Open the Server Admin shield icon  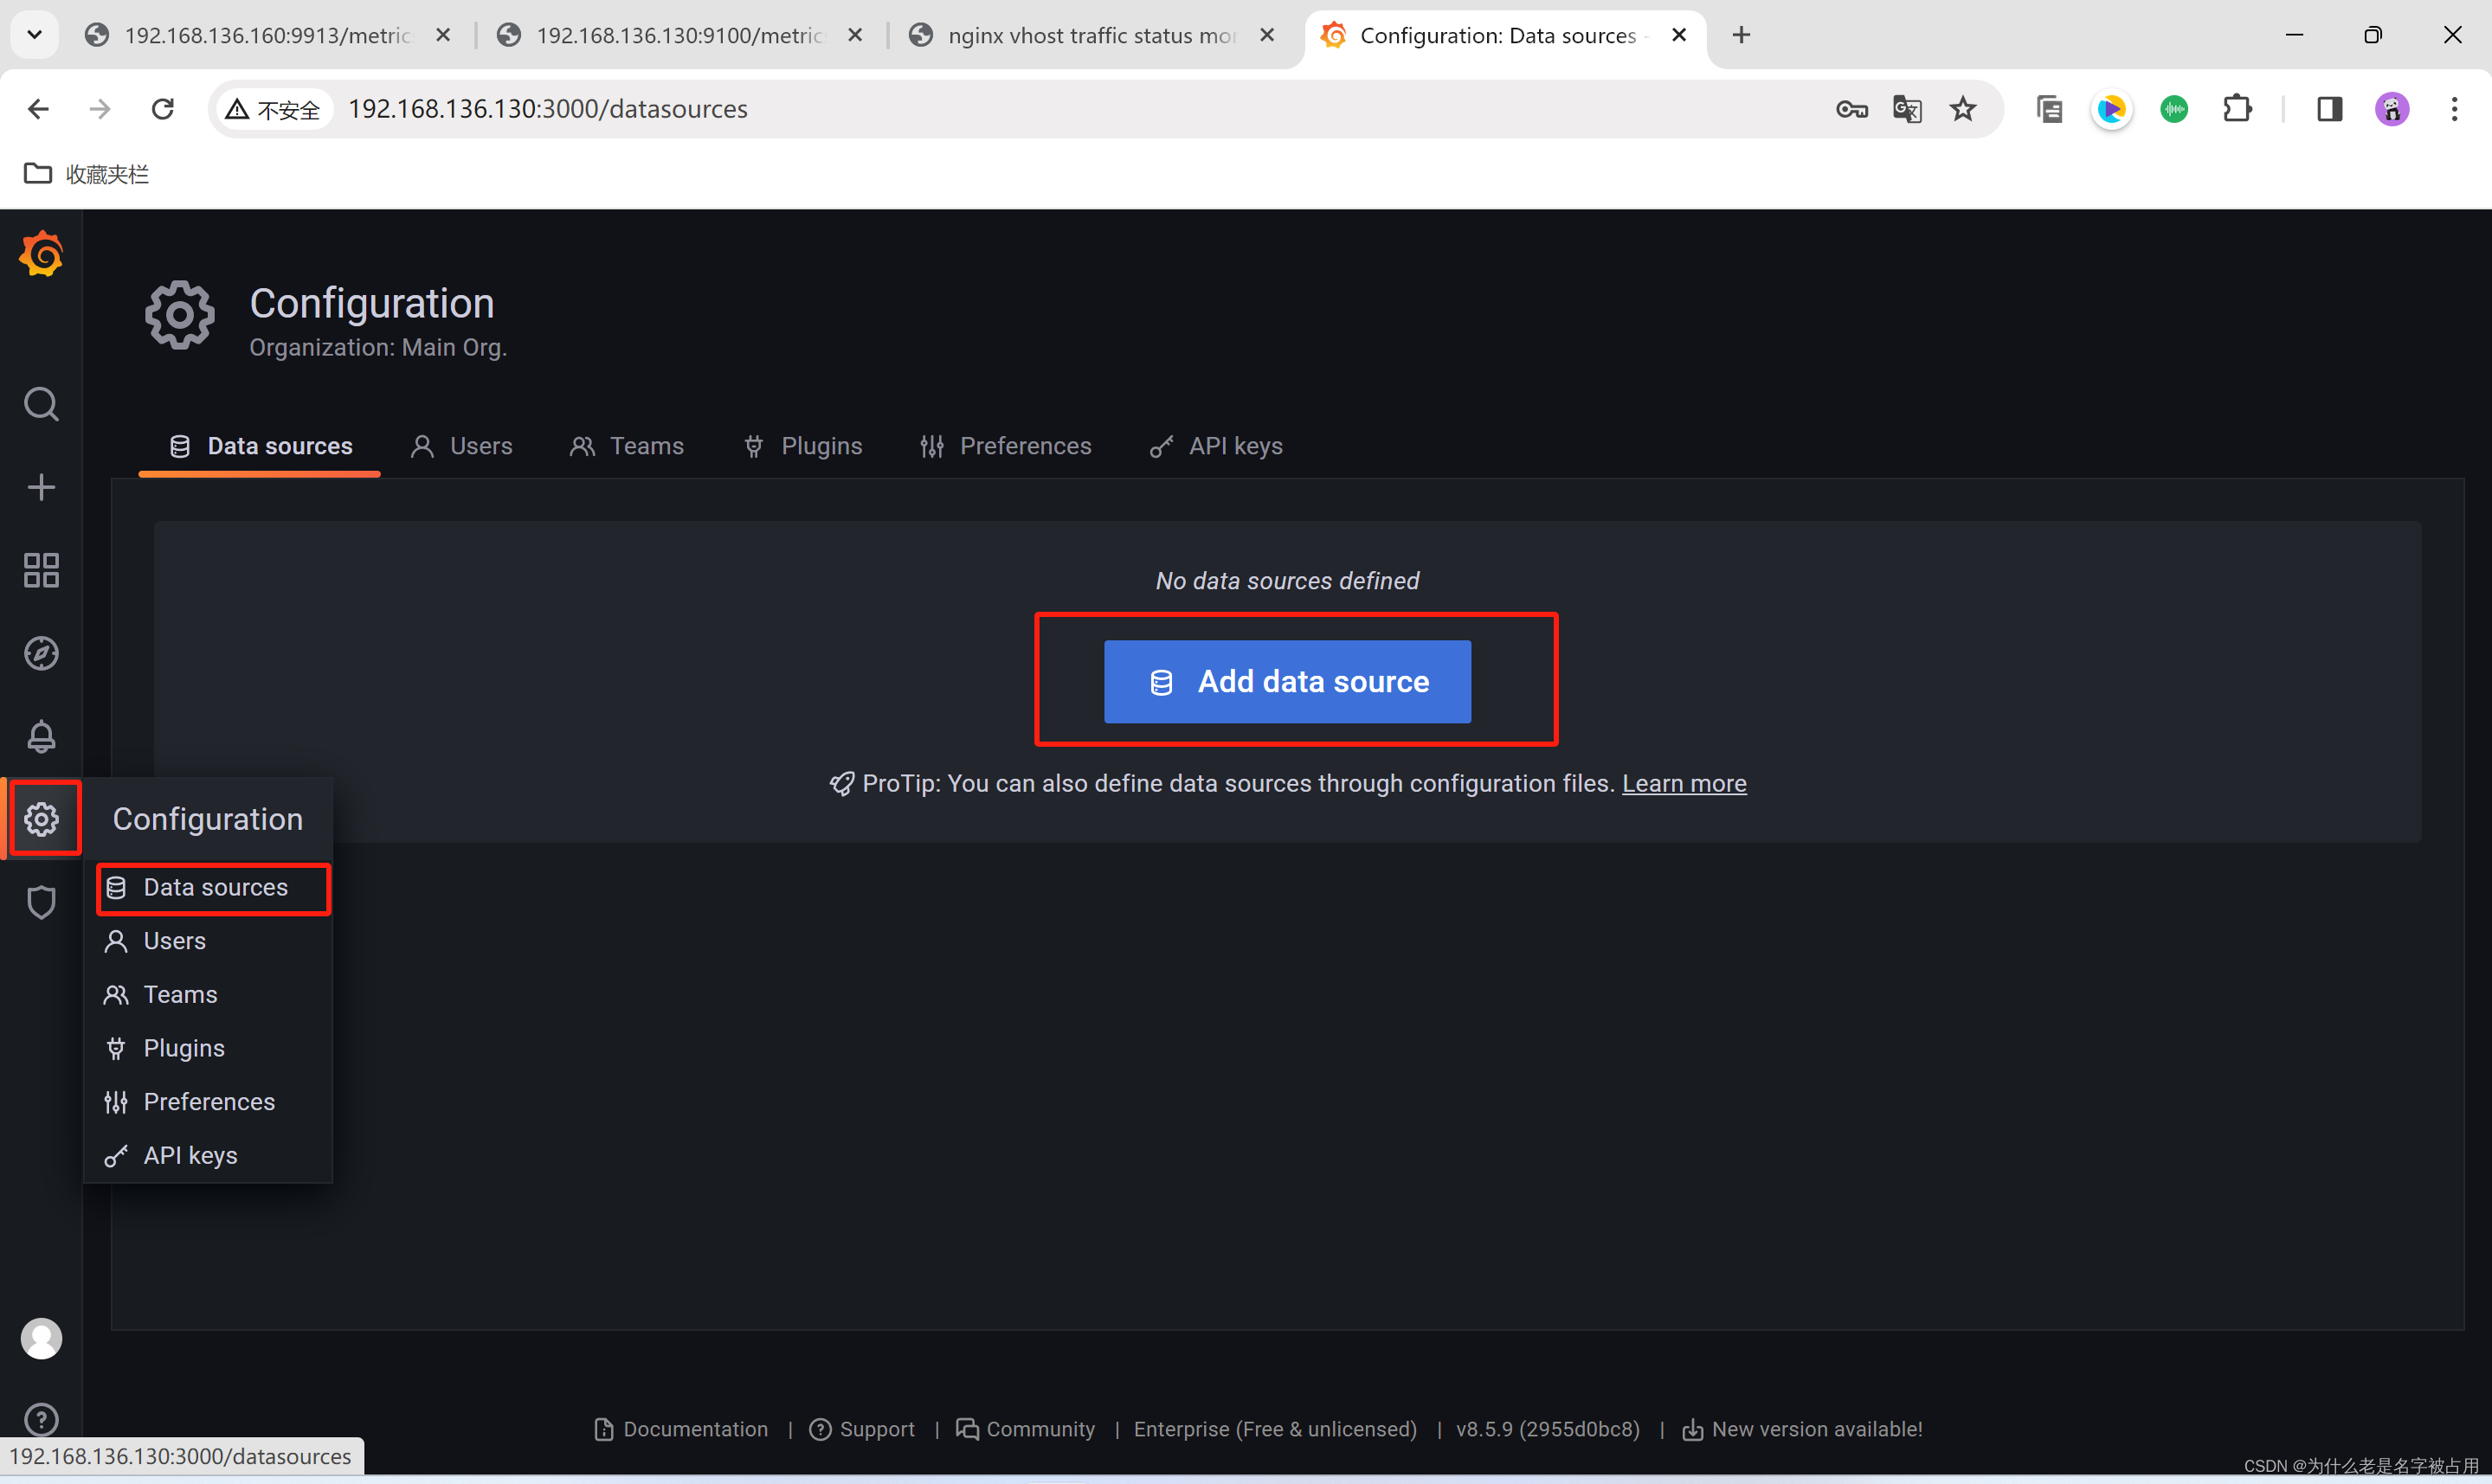pos(41,902)
